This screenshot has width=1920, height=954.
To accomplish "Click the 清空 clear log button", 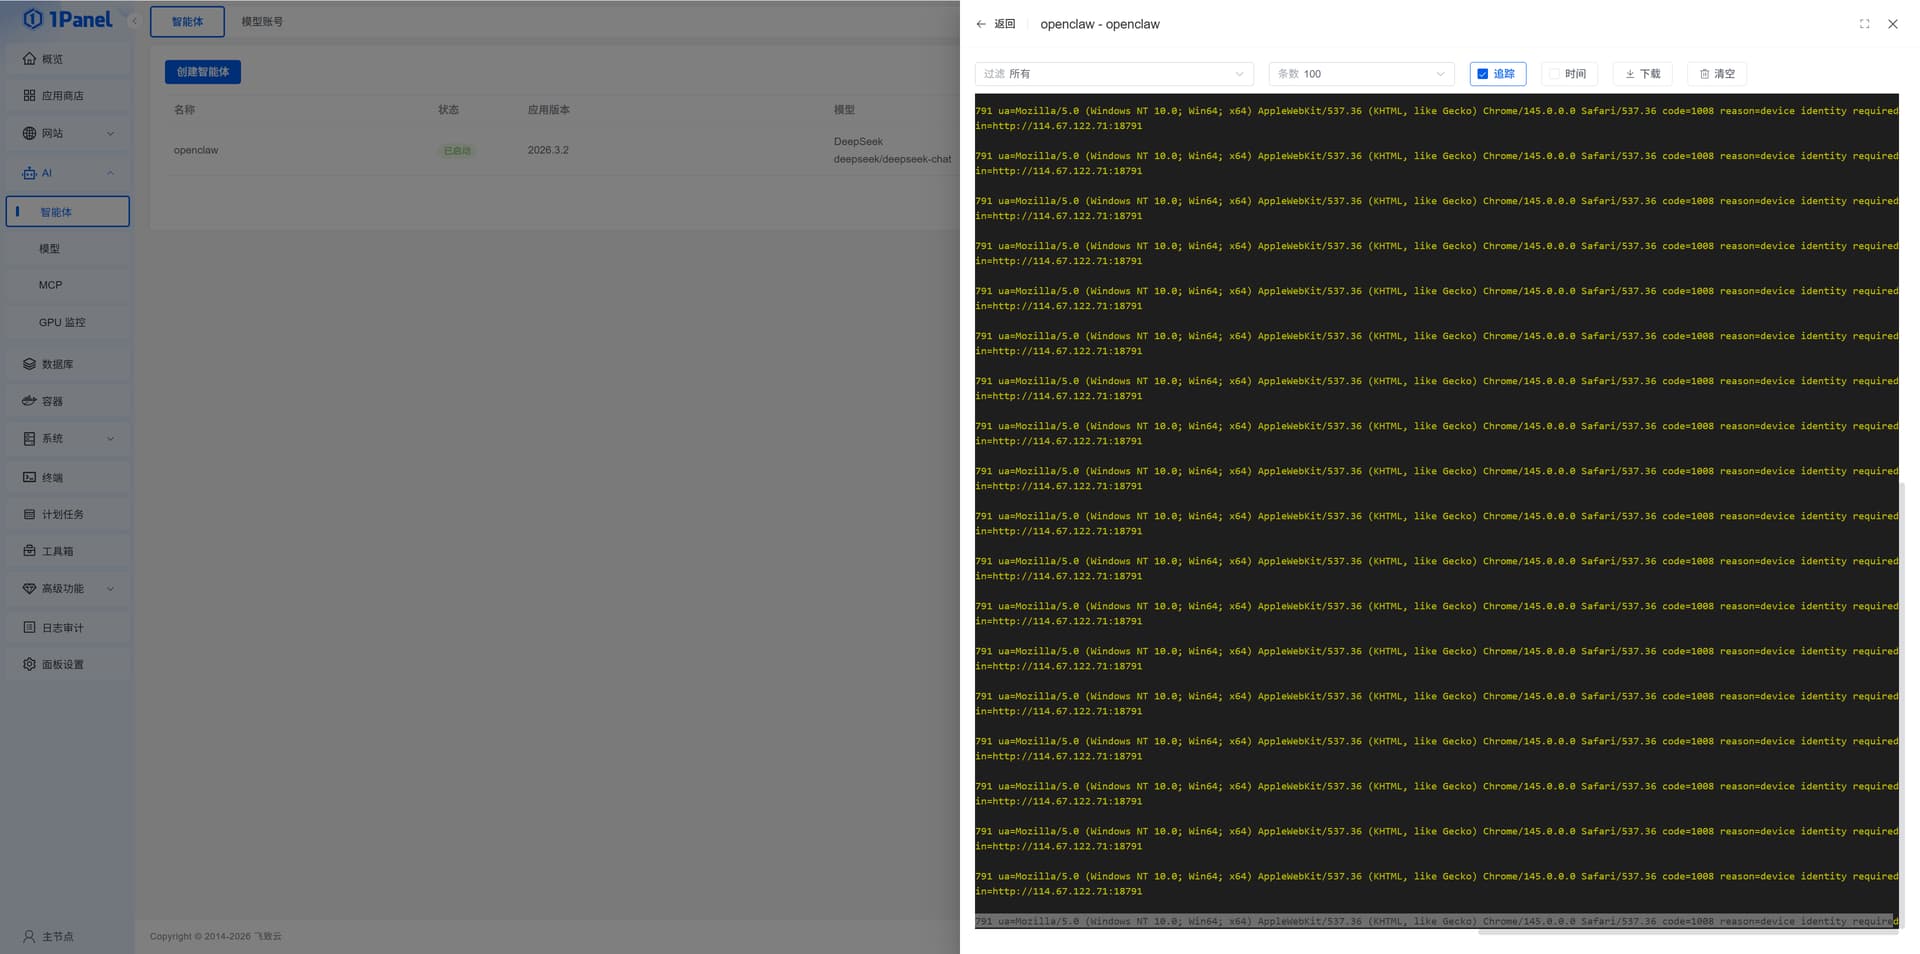I will (x=1717, y=74).
